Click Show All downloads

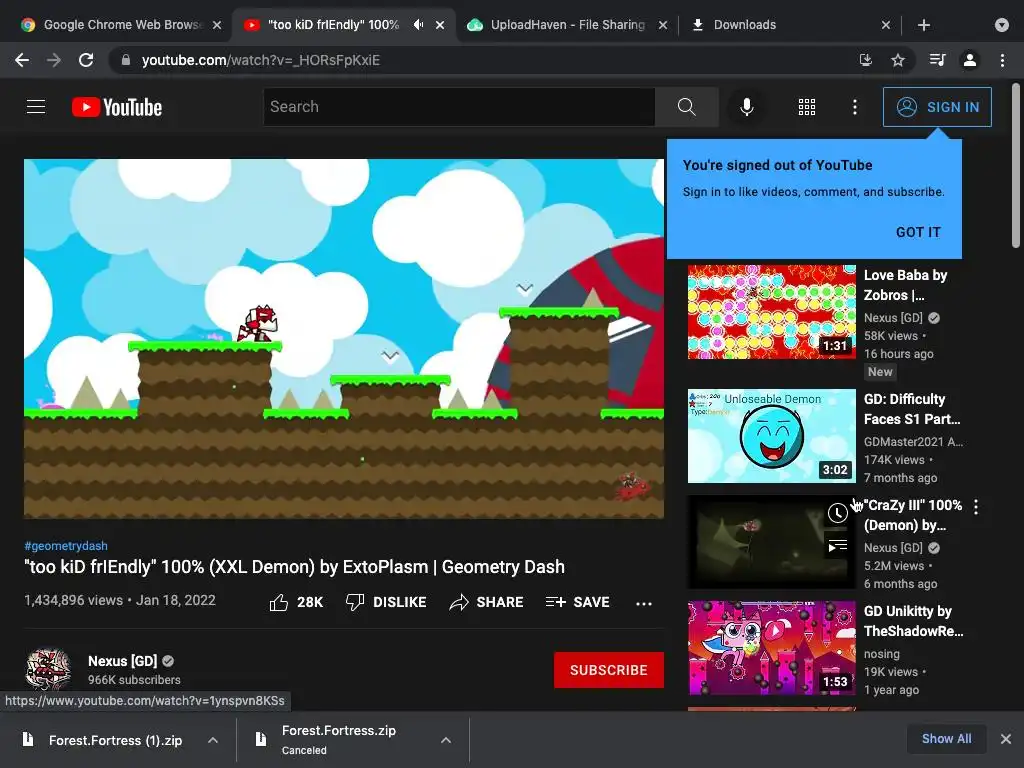coord(946,739)
